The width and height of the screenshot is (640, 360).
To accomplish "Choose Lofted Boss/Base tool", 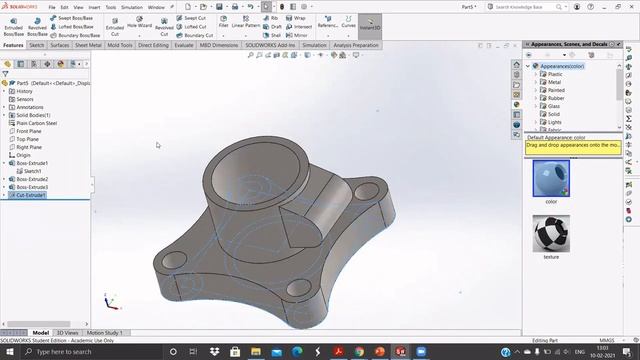I will click(x=72, y=27).
